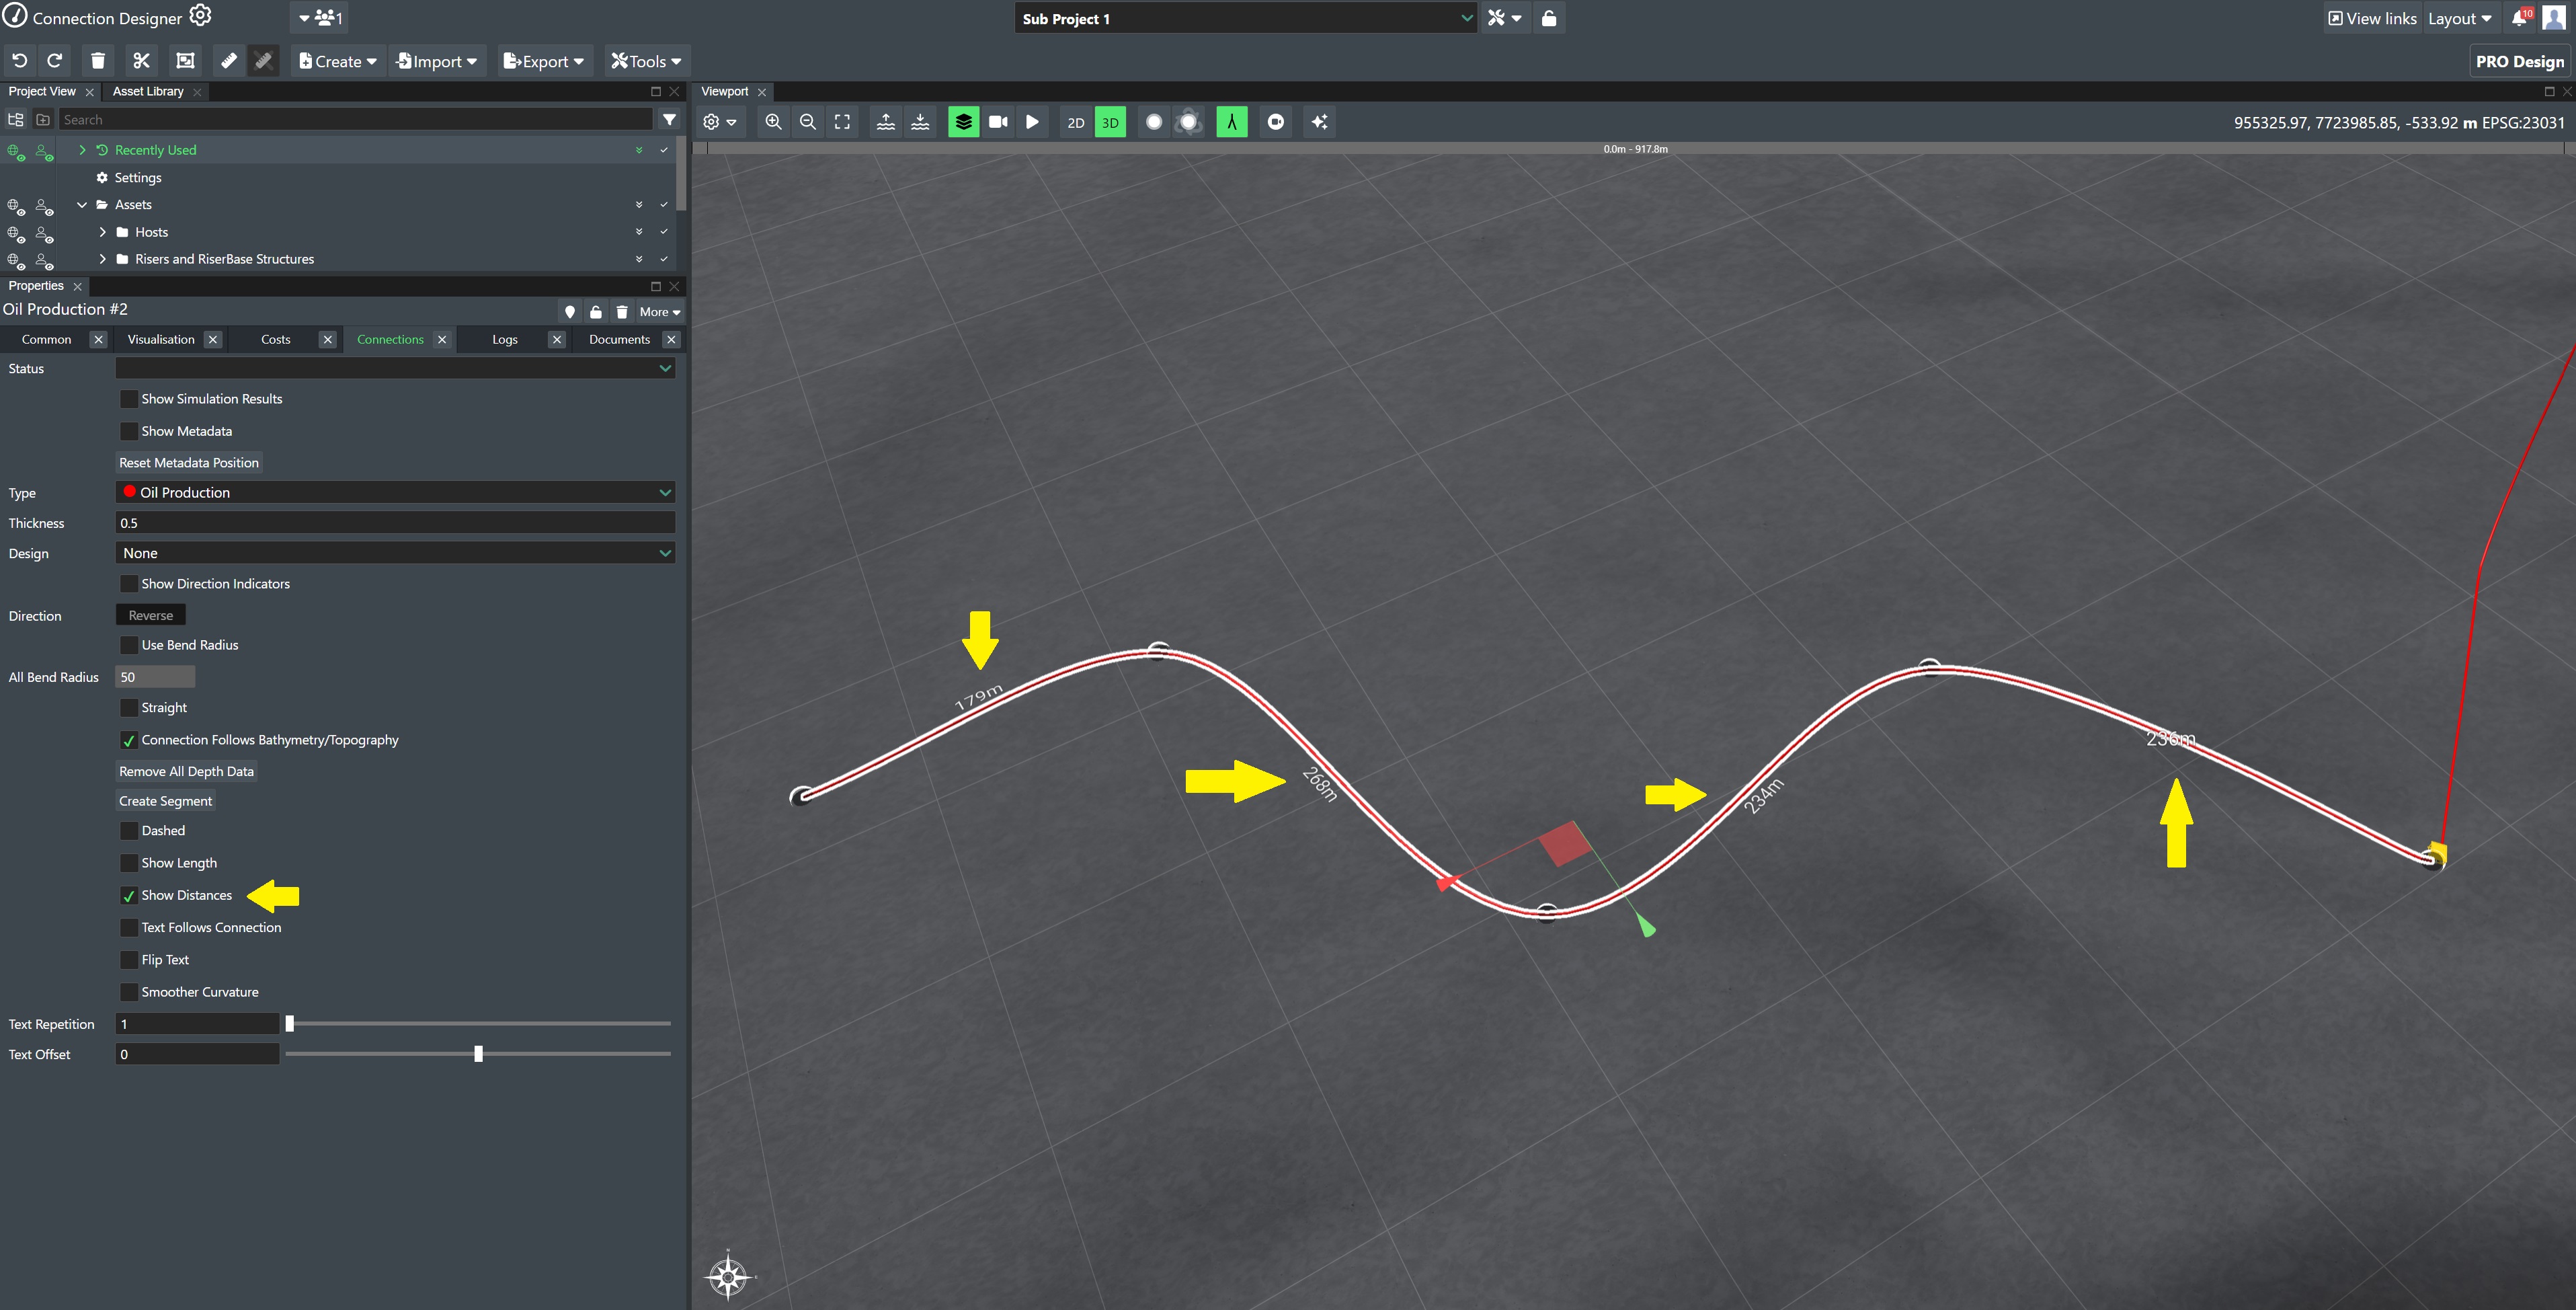2576x1310 pixels.
Task: Uncheck the Show Distances checkbox
Action: click(129, 895)
